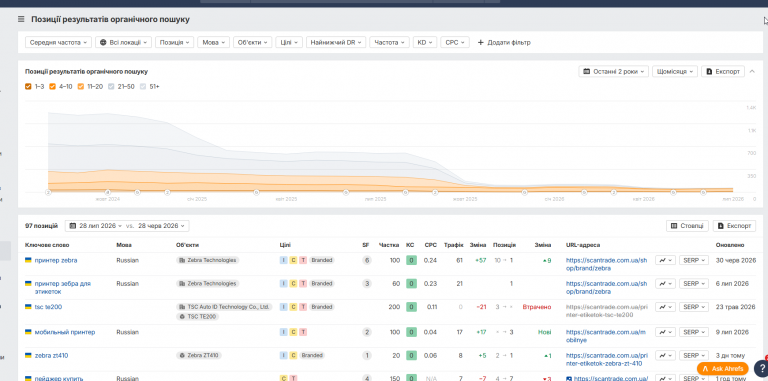Expand the Найнижчий DR filter
The width and height of the screenshot is (768, 381).
(x=336, y=43)
